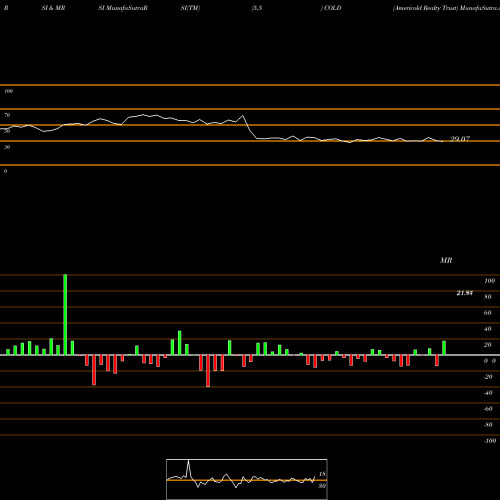Click the -20 label on MR axis

(x=488, y=377)
